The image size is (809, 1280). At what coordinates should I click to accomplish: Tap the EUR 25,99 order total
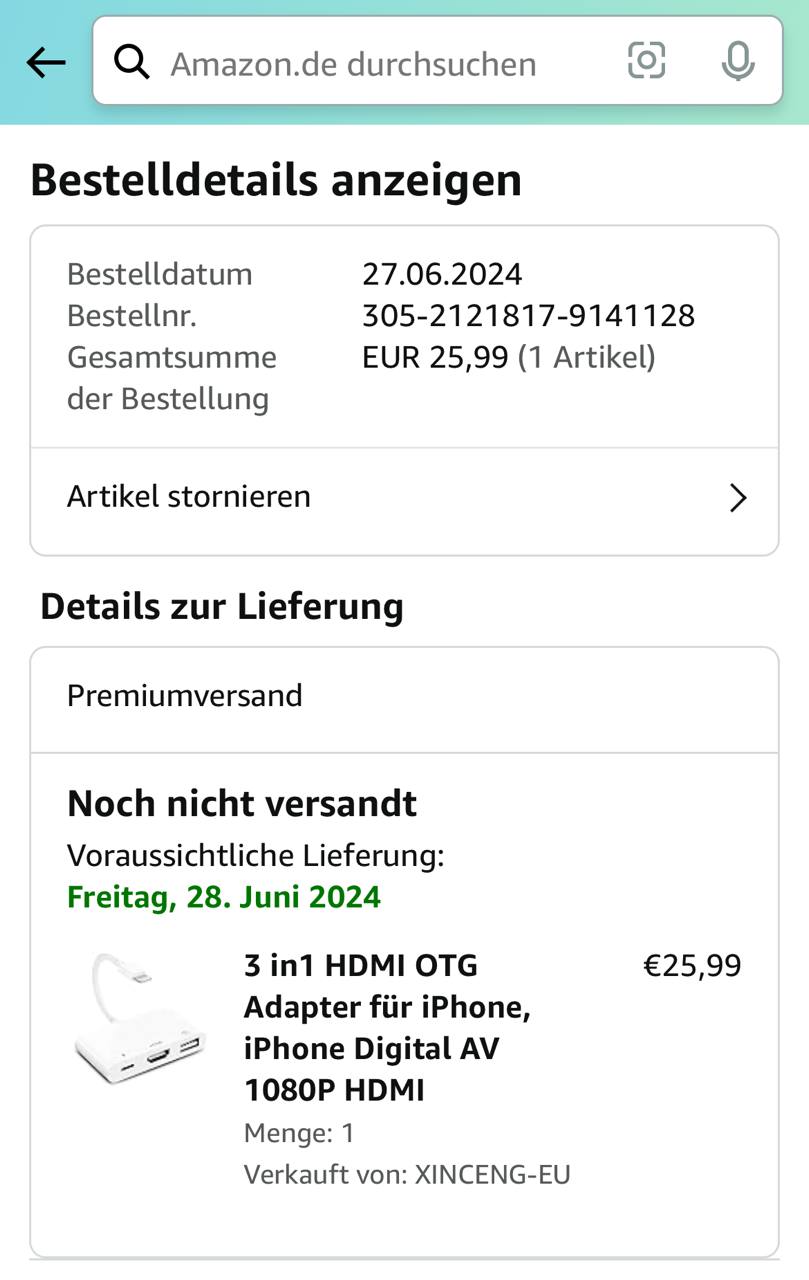[435, 357]
